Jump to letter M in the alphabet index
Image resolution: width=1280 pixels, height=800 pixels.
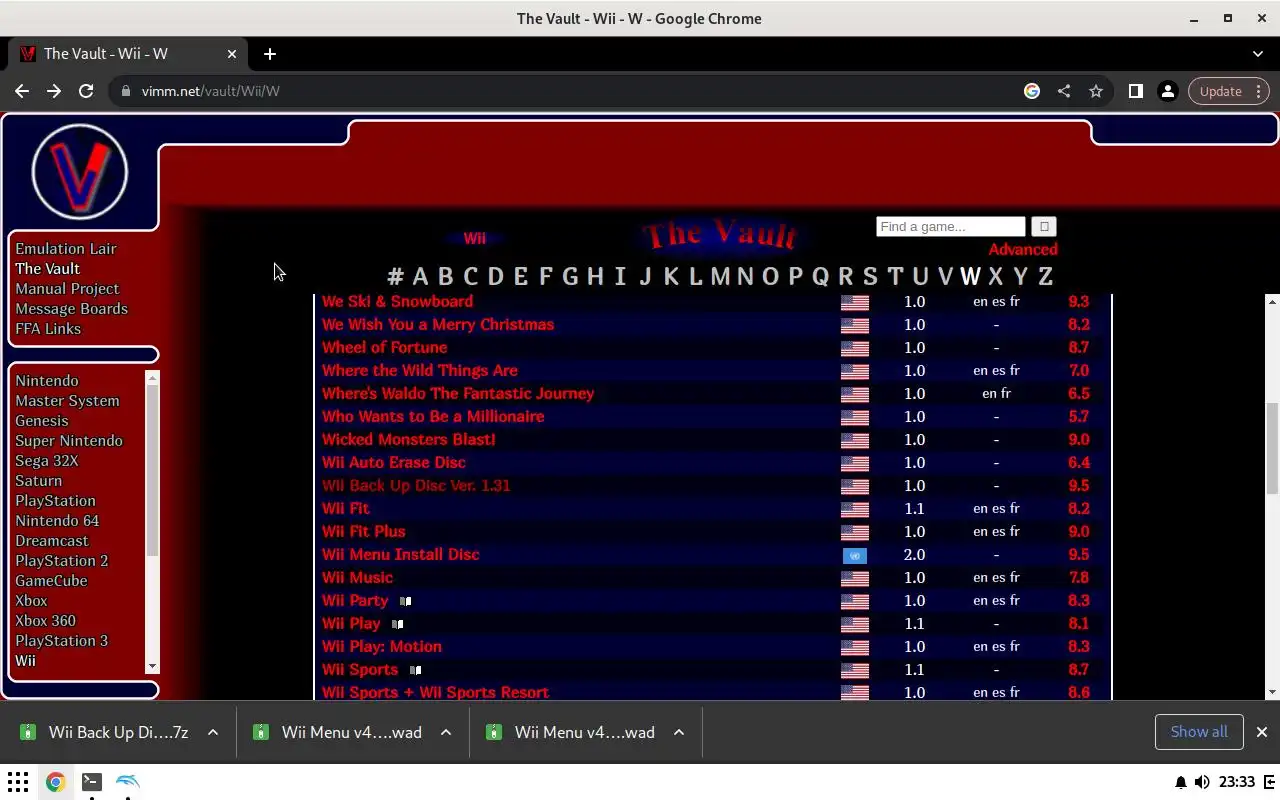point(720,276)
